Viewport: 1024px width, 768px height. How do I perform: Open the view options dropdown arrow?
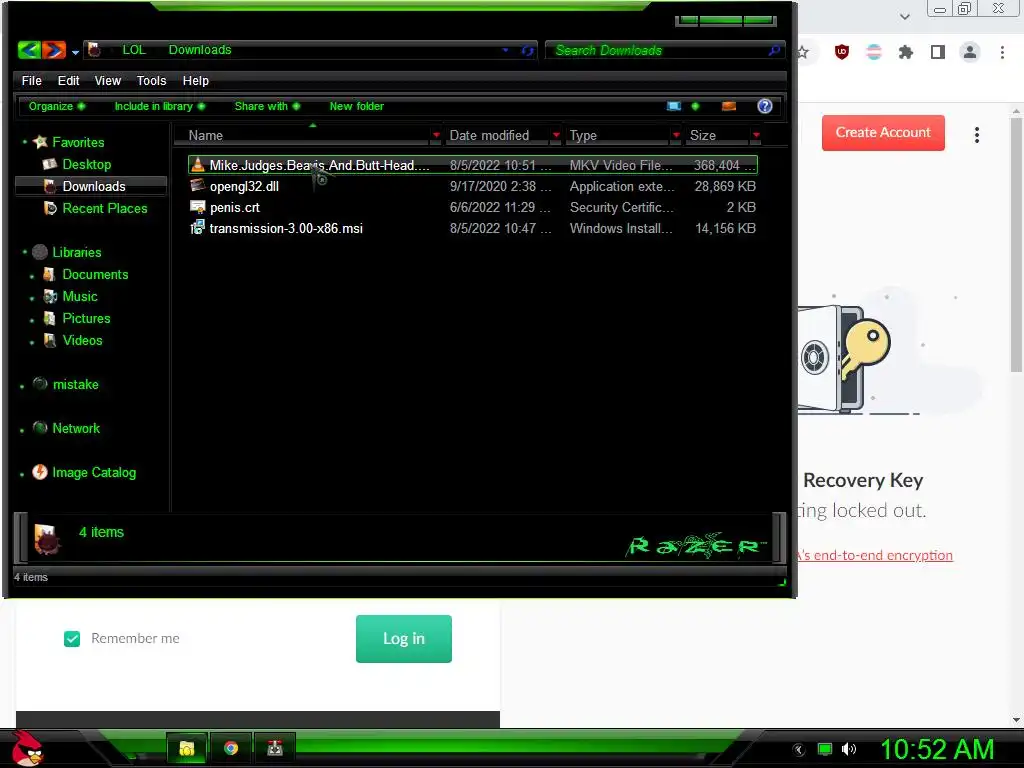pyautogui.click(x=695, y=106)
